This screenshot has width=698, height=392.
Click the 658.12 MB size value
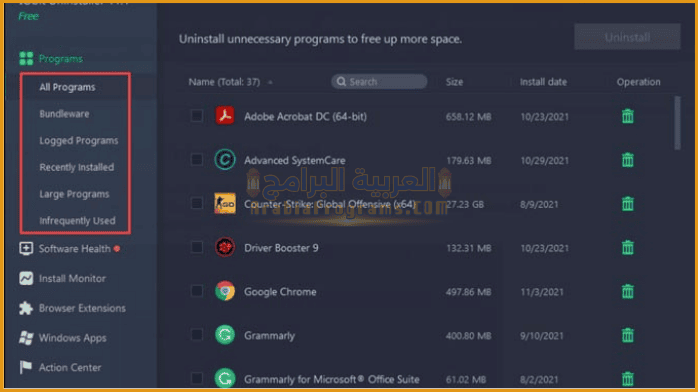(468, 117)
